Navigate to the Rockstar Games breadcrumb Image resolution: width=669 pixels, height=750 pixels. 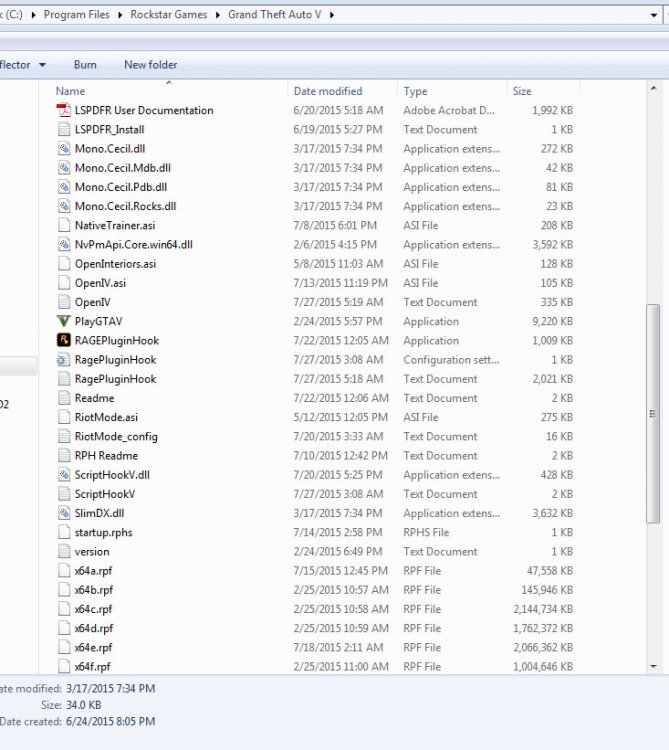pos(169,15)
